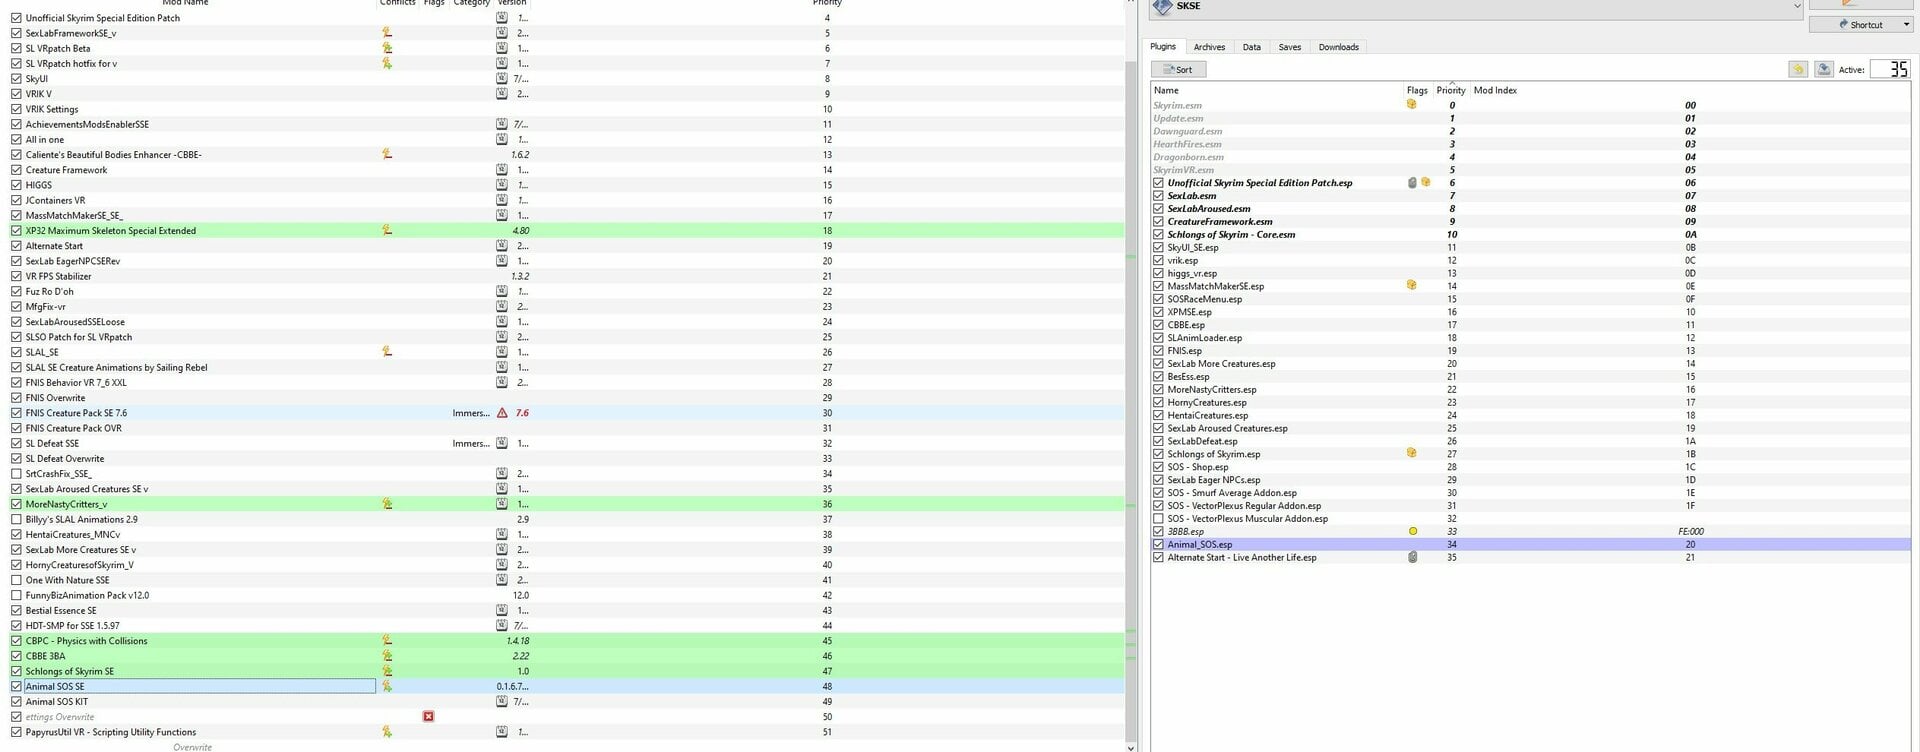Image resolution: width=1920 pixels, height=752 pixels.
Task: Click grey archive flag on Unofficial Skyrim Special Edition Patch.esp
Action: pyautogui.click(x=1412, y=183)
